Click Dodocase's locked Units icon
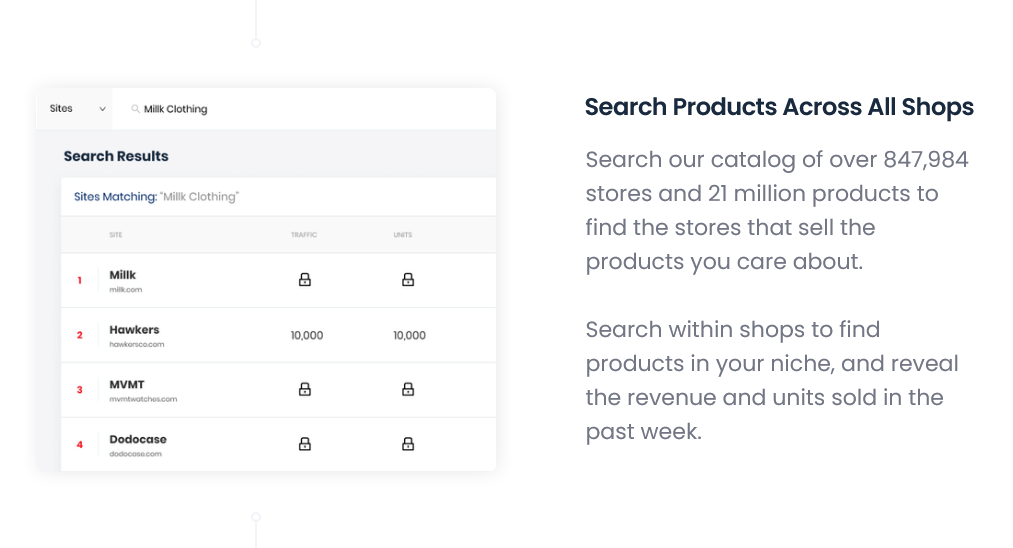This screenshot has height=548, width=1013. (x=408, y=444)
